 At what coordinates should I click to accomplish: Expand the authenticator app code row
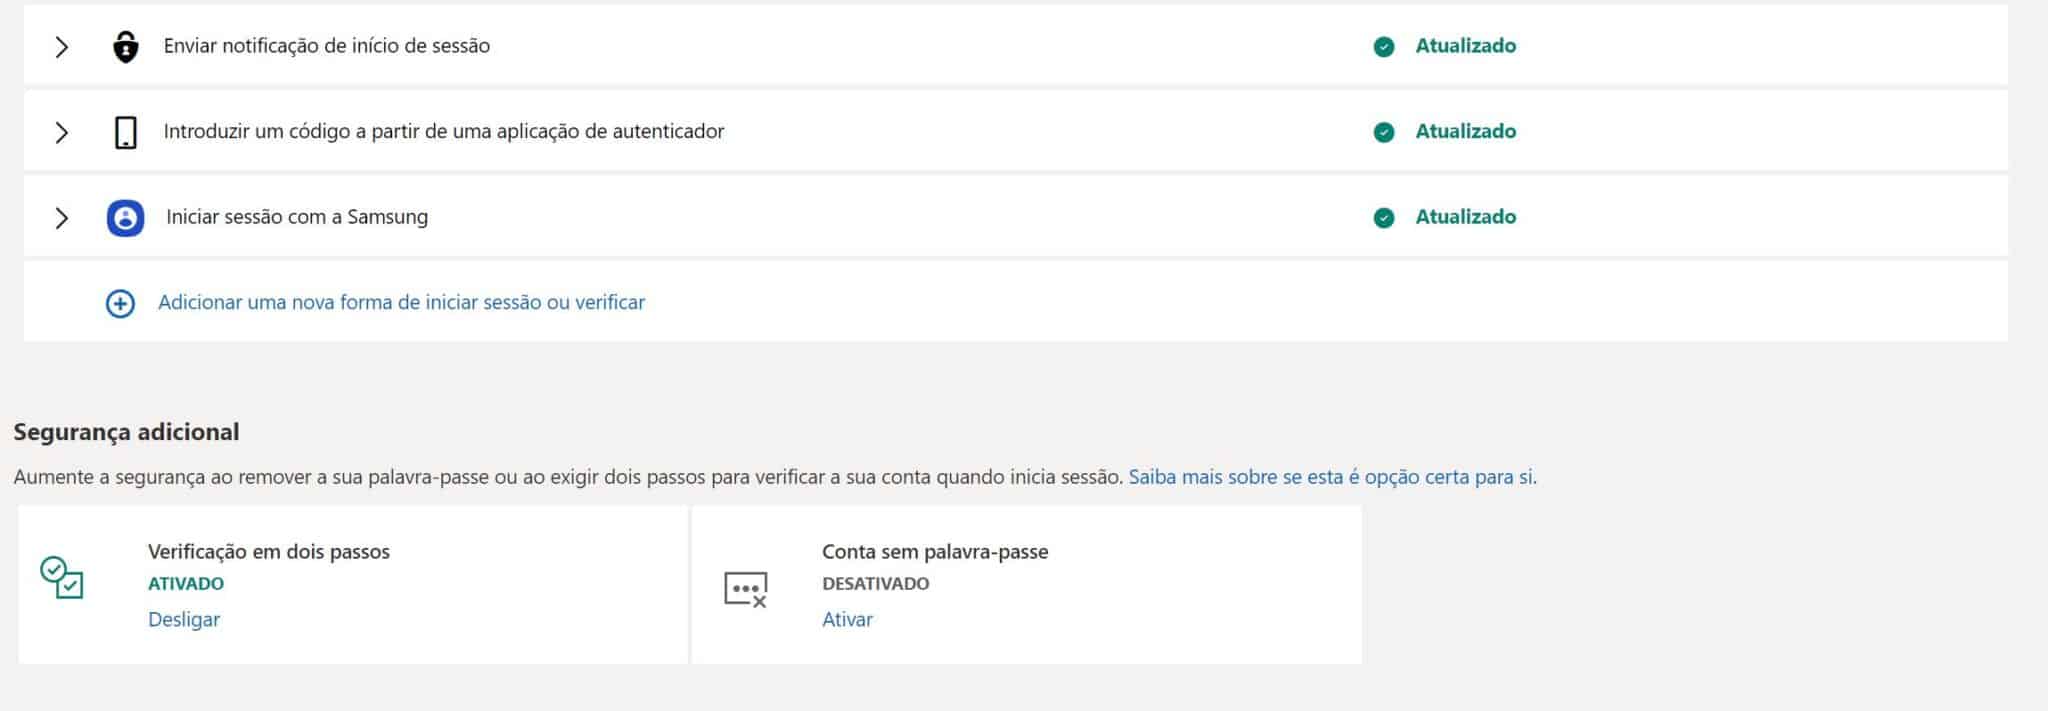(x=62, y=132)
